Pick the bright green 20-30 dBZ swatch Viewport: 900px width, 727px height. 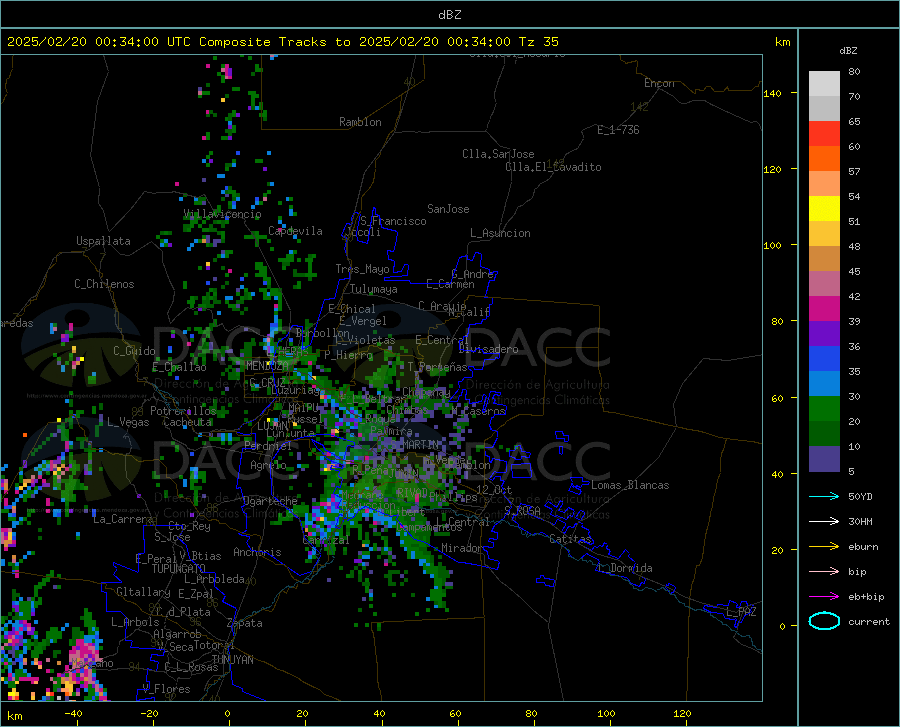[x=824, y=409]
